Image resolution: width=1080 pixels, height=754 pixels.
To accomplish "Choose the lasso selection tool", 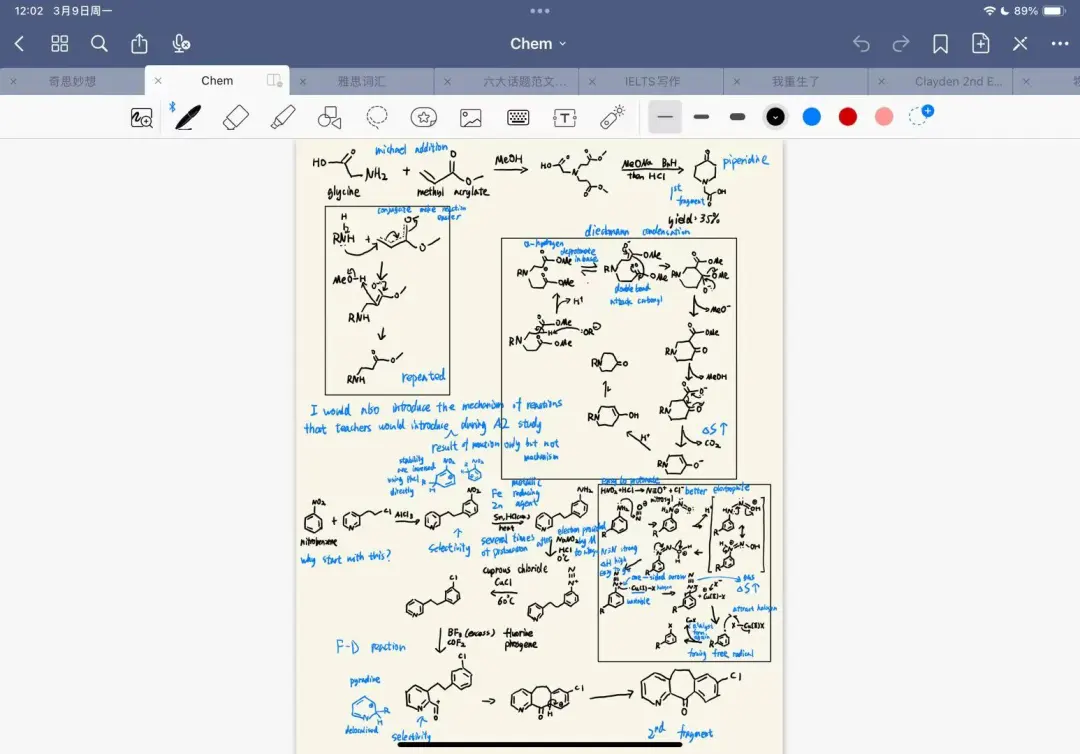I will click(x=376, y=117).
